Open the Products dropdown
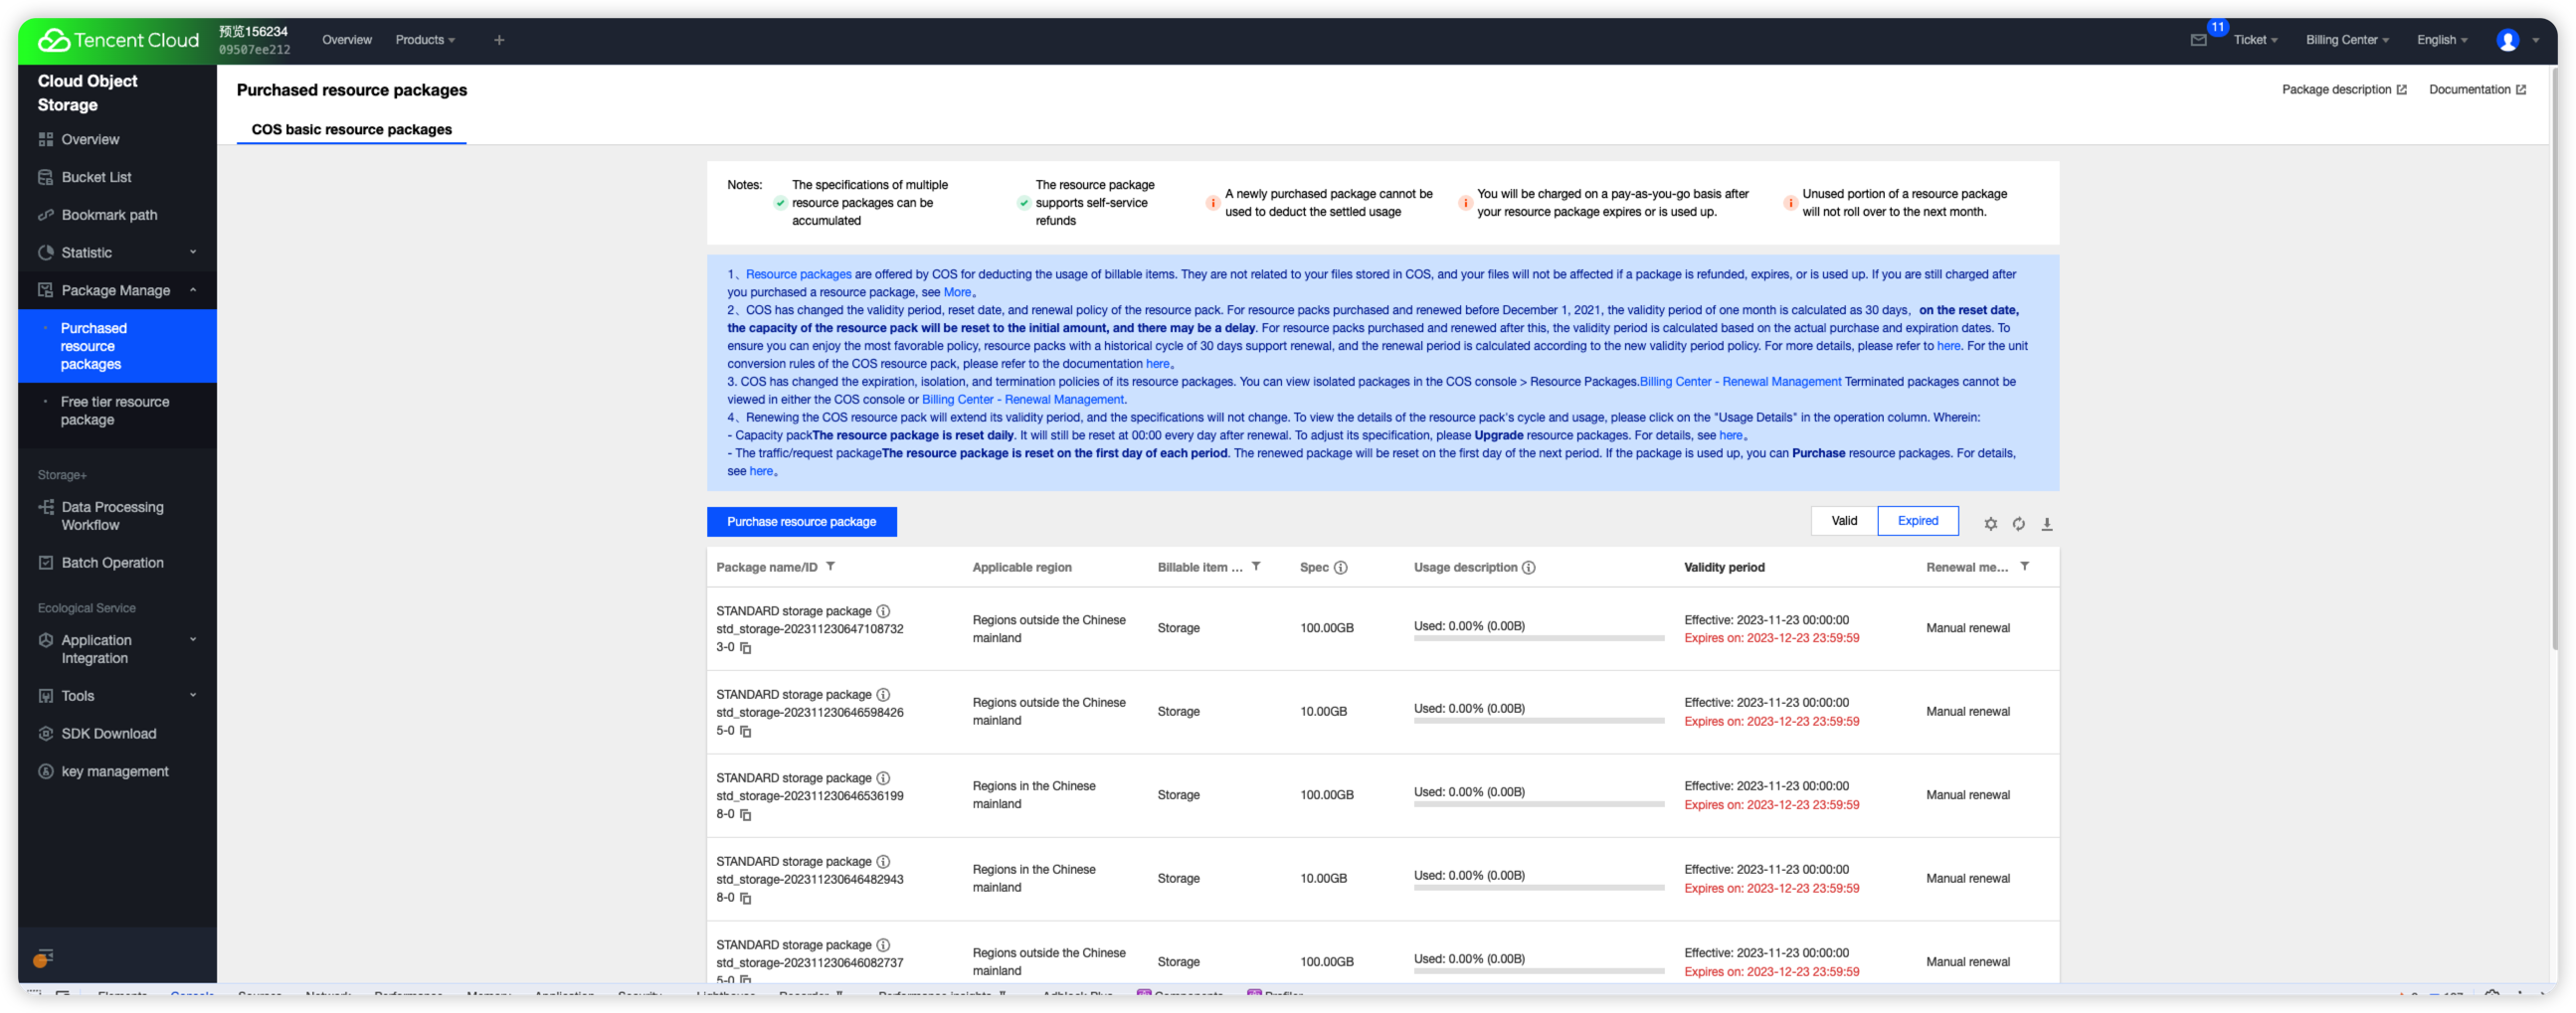2576x1013 pixels. click(x=425, y=40)
